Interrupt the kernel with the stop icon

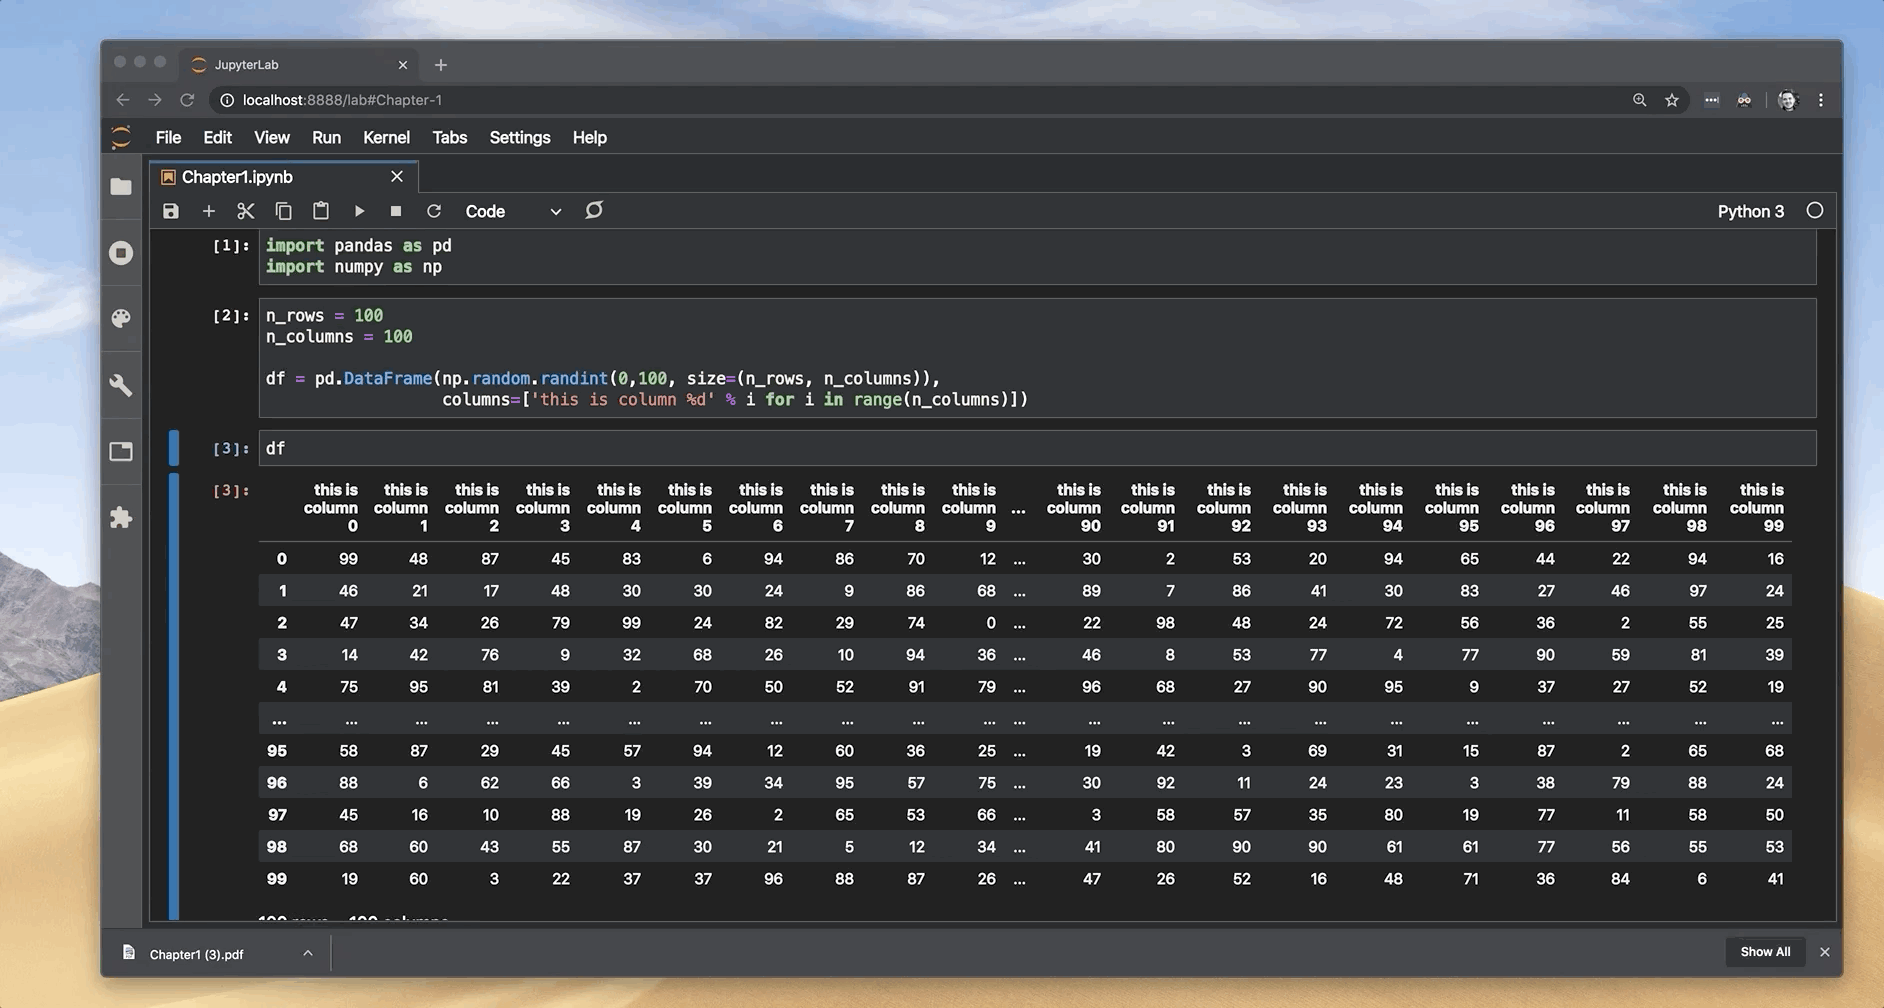point(396,211)
